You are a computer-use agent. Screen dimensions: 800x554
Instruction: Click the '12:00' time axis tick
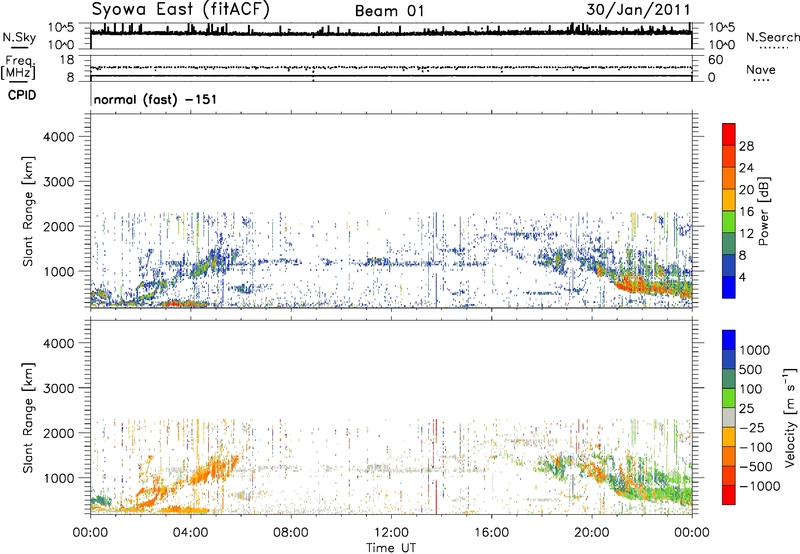[391, 533]
